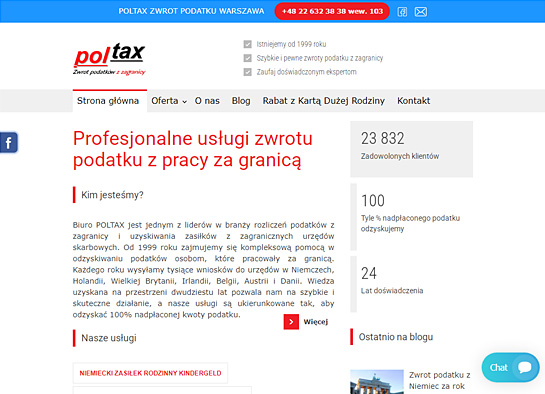Click the 100 Tyle % nadpłaconego podatku counter
The width and height of the screenshot is (545, 394).
[x=412, y=217]
